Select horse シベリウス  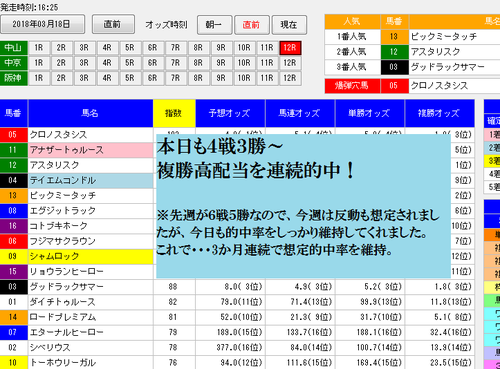click(90, 347)
